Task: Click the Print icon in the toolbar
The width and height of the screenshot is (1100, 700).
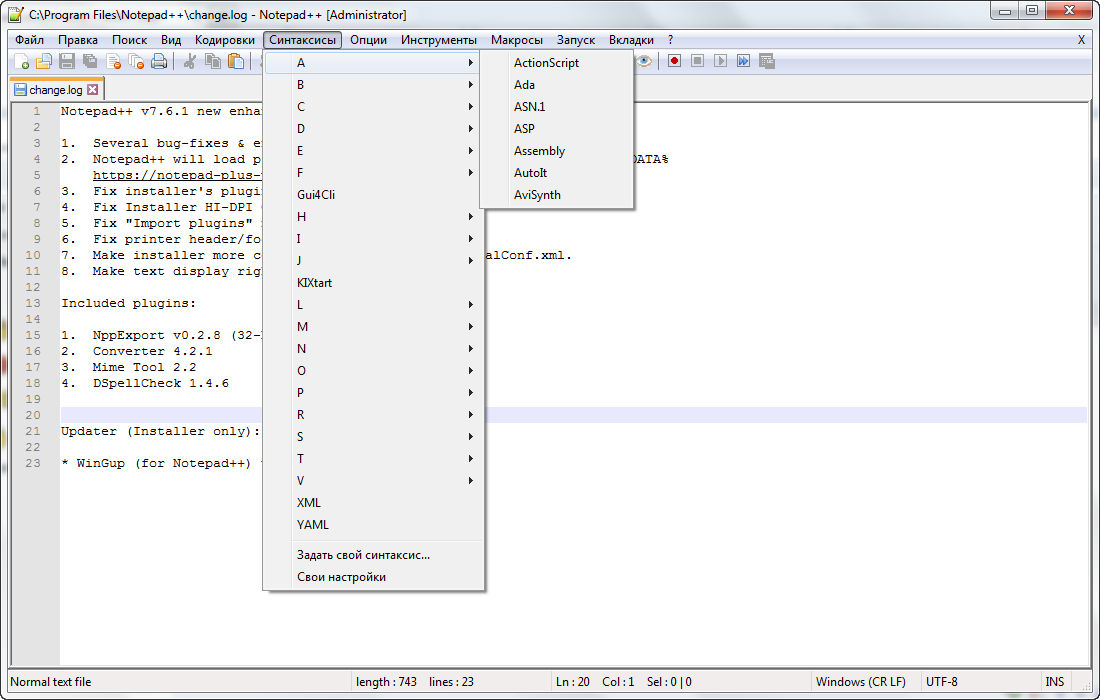Action: point(159,62)
